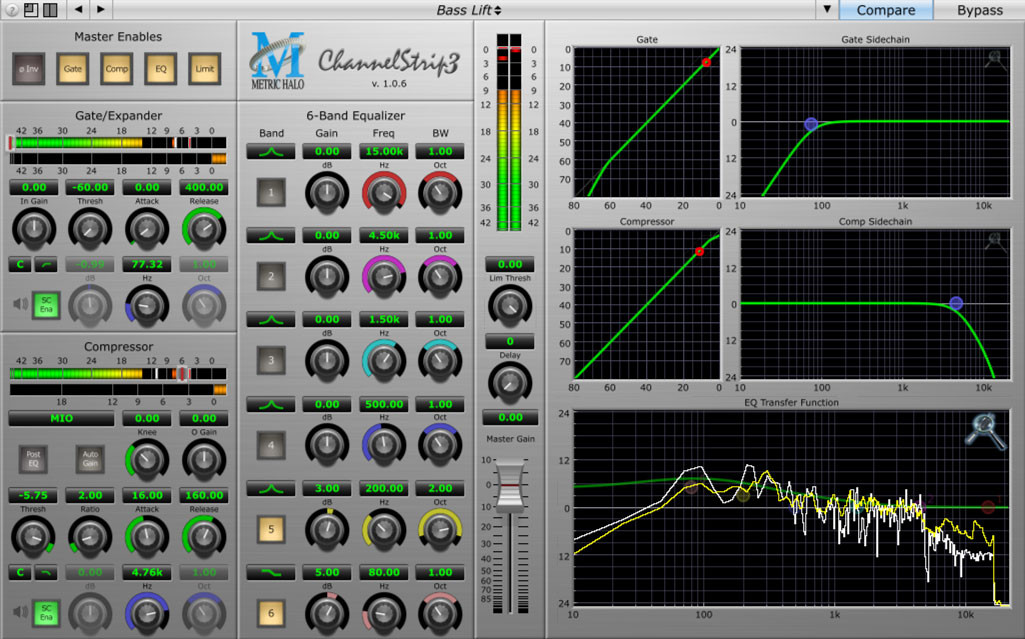
Task: Click the Bypass button
Action: [979, 10]
